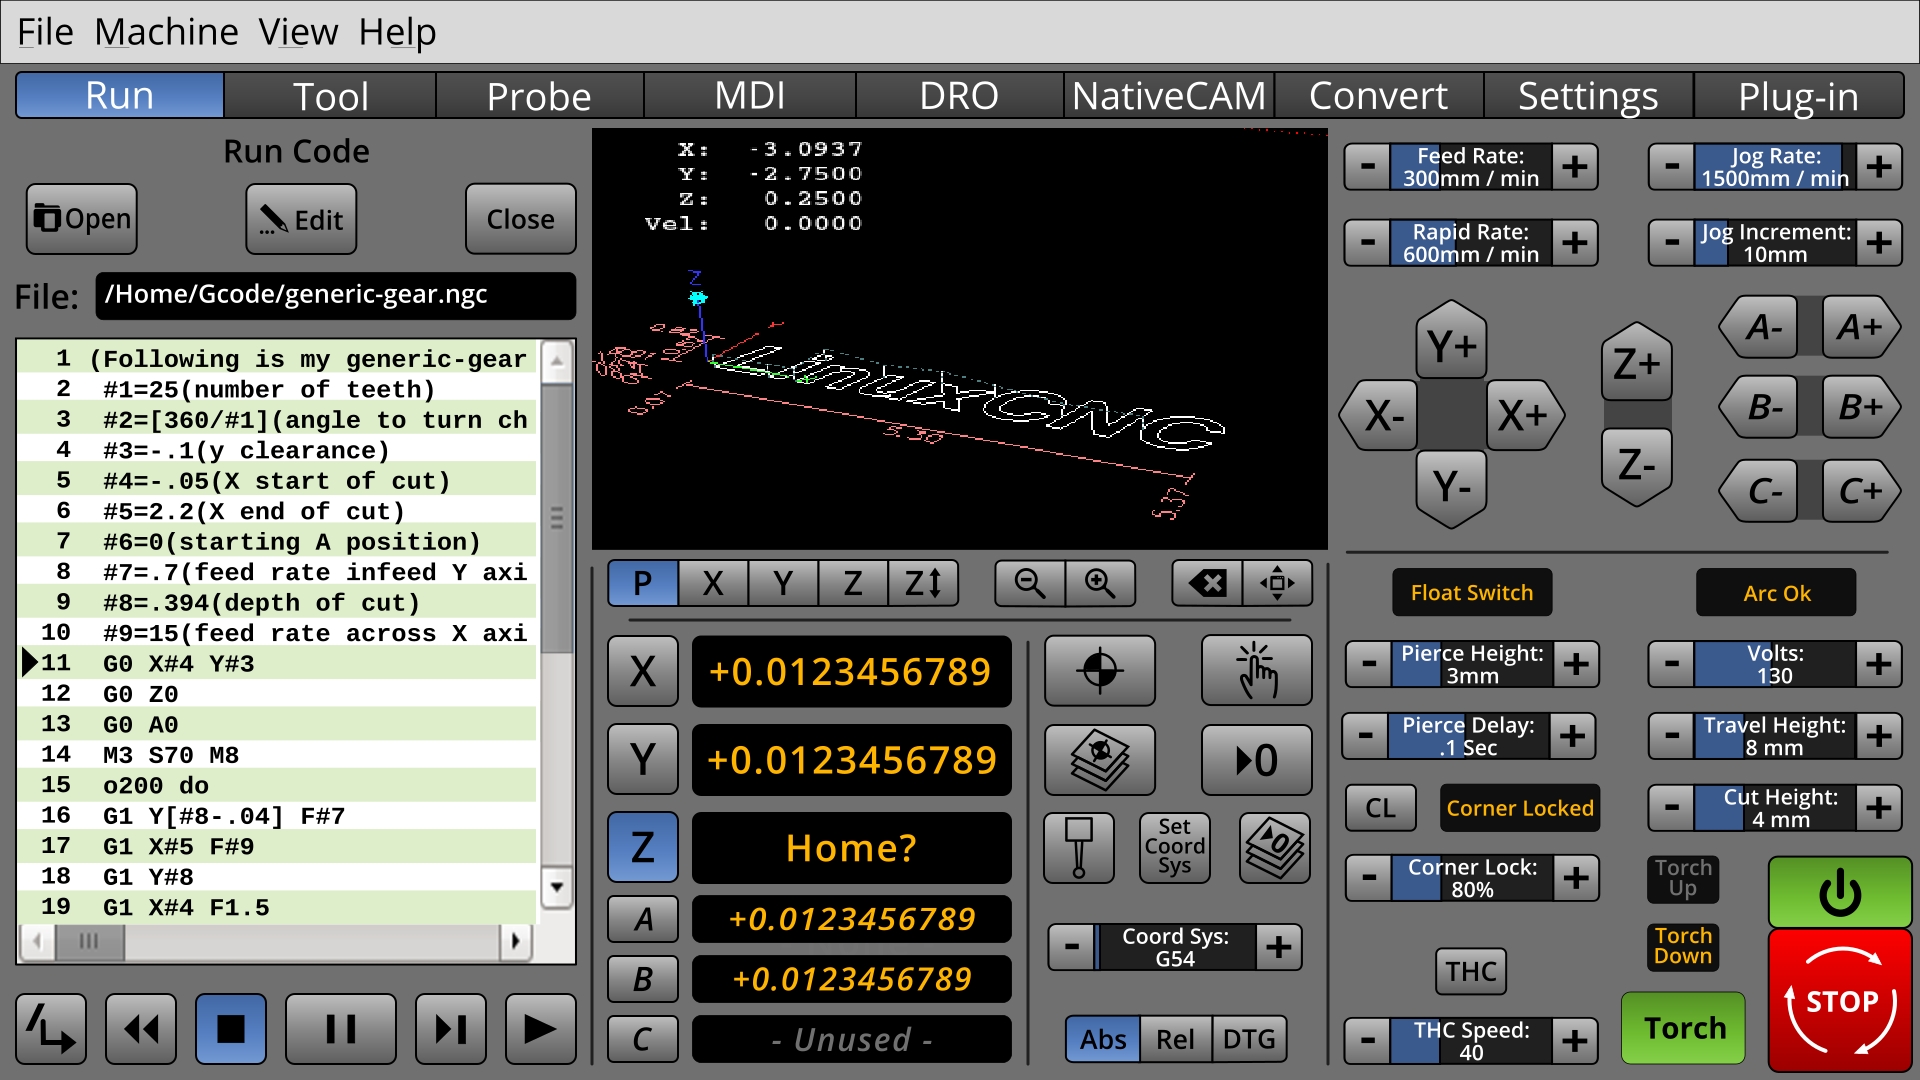
Task: Increase the Rapid Rate override
Action: tap(1575, 243)
